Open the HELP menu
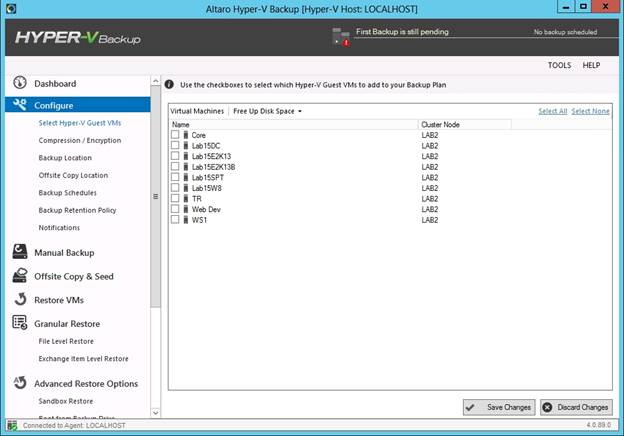Image resolution: width=624 pixels, height=436 pixels. pos(591,65)
